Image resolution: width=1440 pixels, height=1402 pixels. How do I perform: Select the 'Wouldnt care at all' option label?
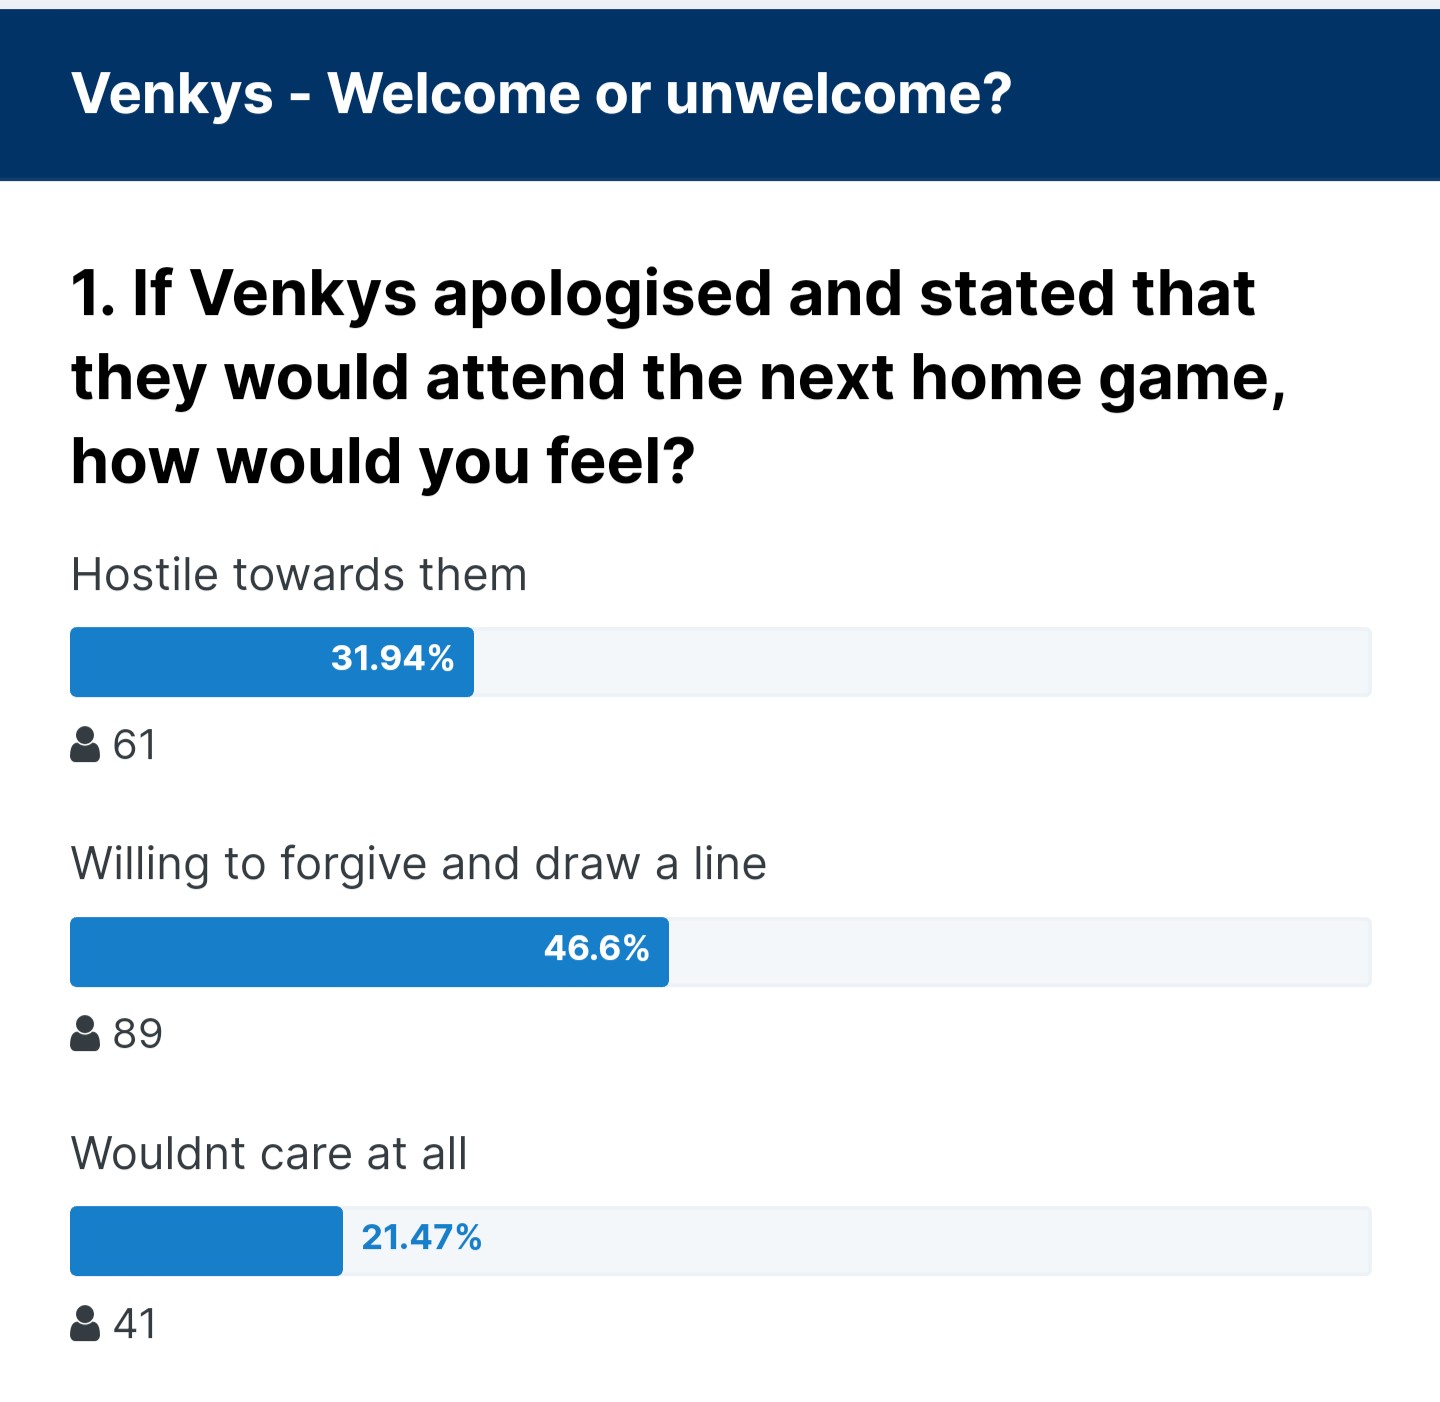point(269,1154)
